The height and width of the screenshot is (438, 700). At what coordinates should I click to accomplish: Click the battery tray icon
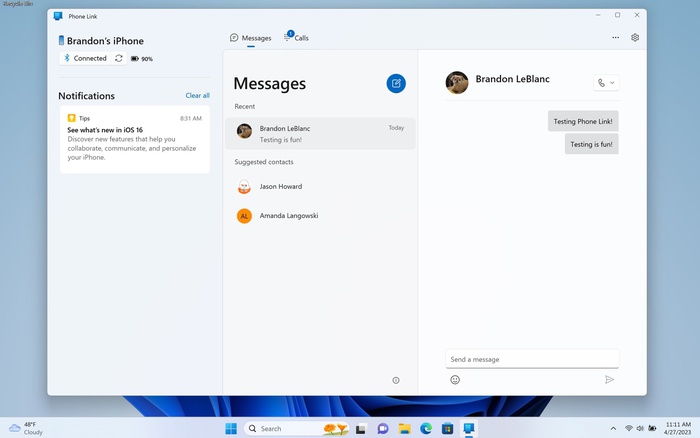[652, 429]
